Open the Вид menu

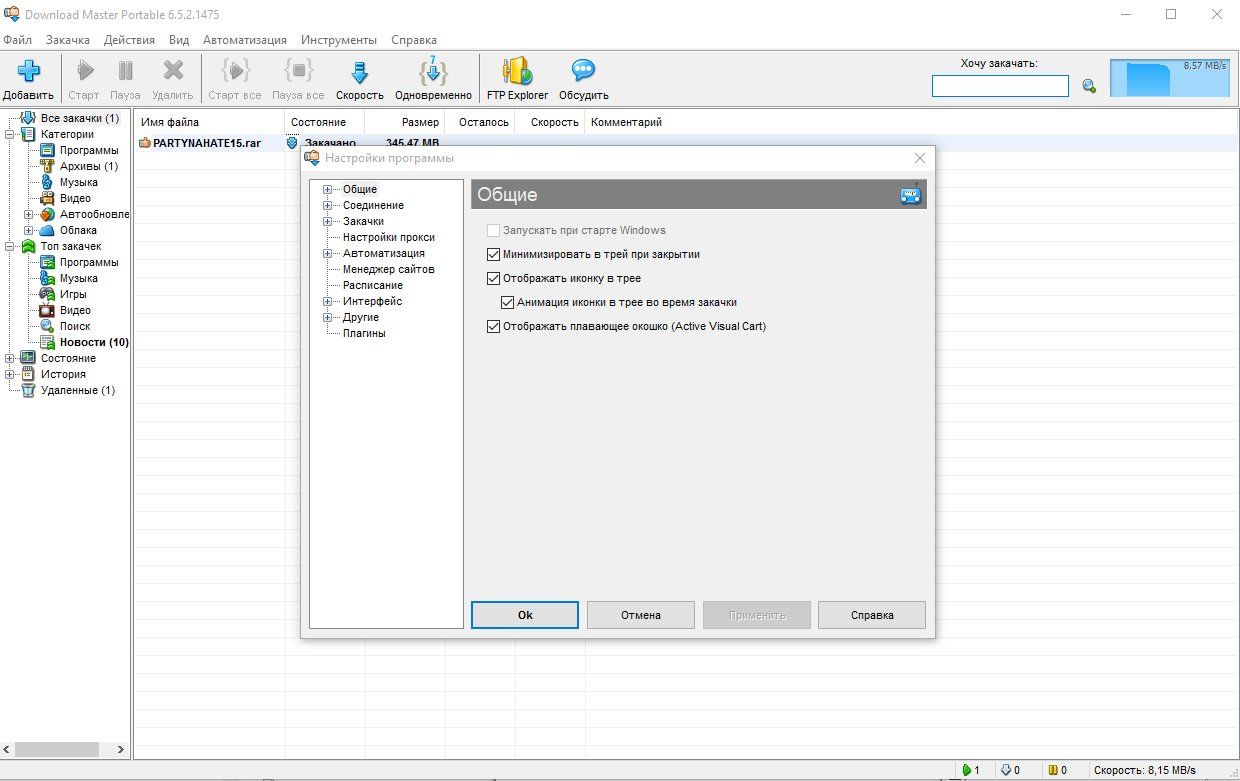pyautogui.click(x=179, y=40)
